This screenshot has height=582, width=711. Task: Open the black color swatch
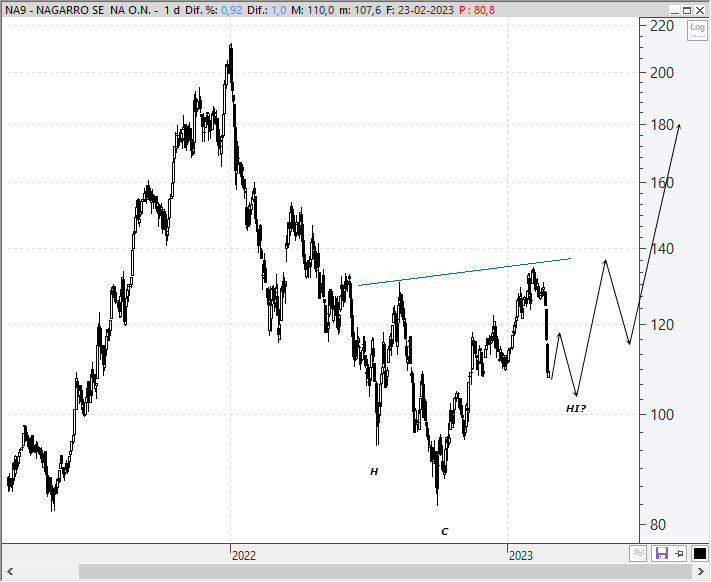(699, 553)
